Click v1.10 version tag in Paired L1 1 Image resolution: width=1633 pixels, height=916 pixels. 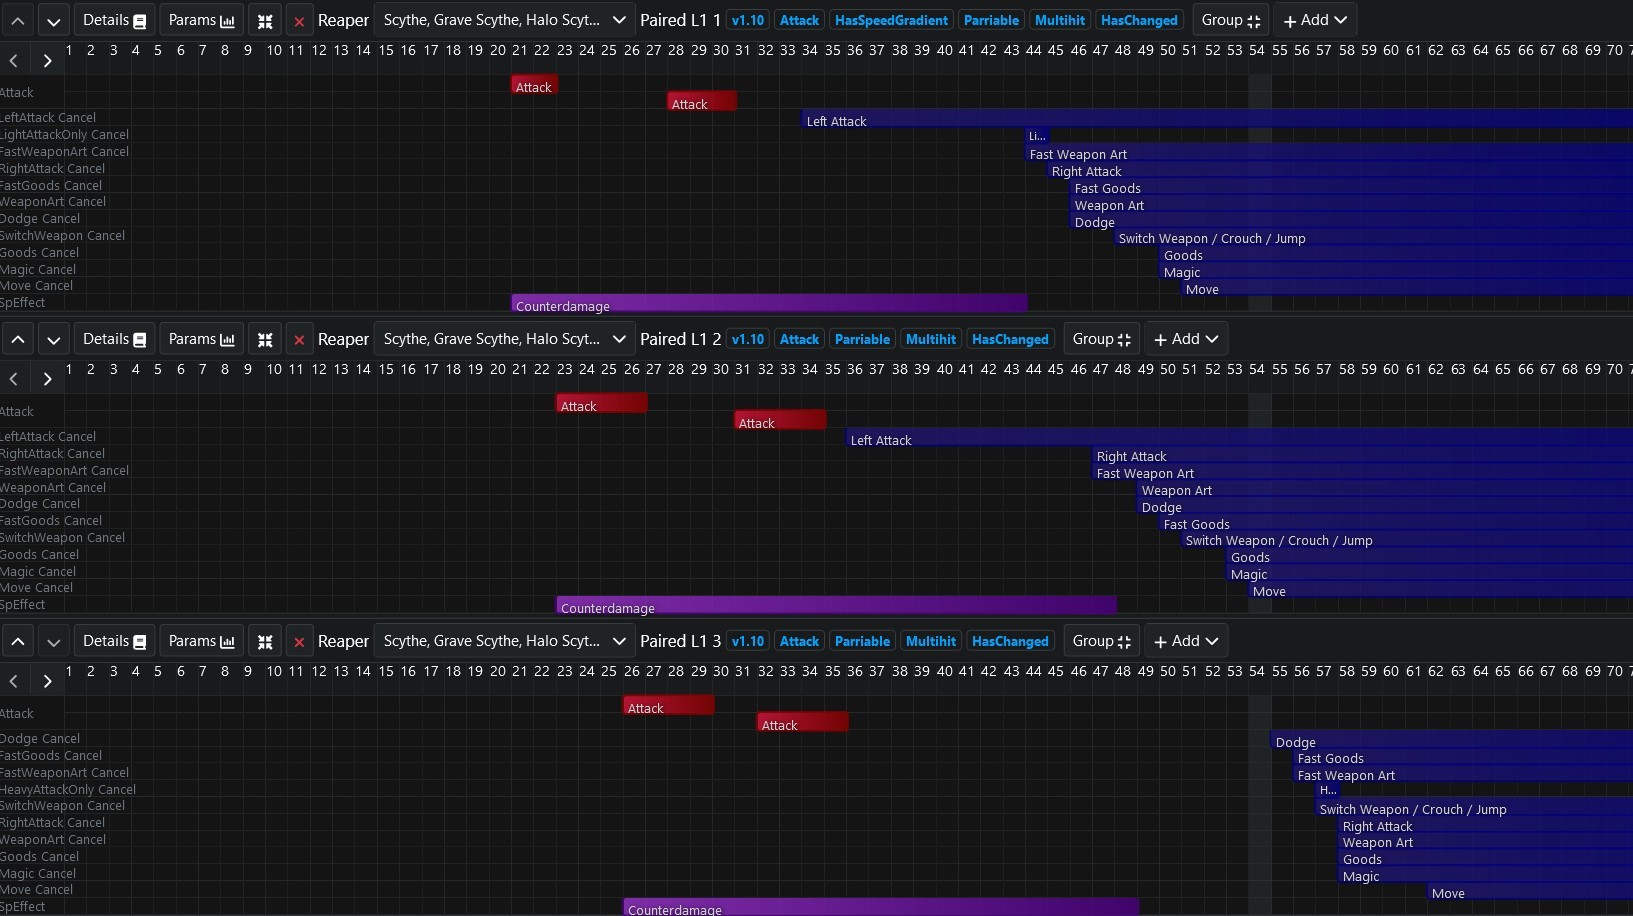click(747, 20)
